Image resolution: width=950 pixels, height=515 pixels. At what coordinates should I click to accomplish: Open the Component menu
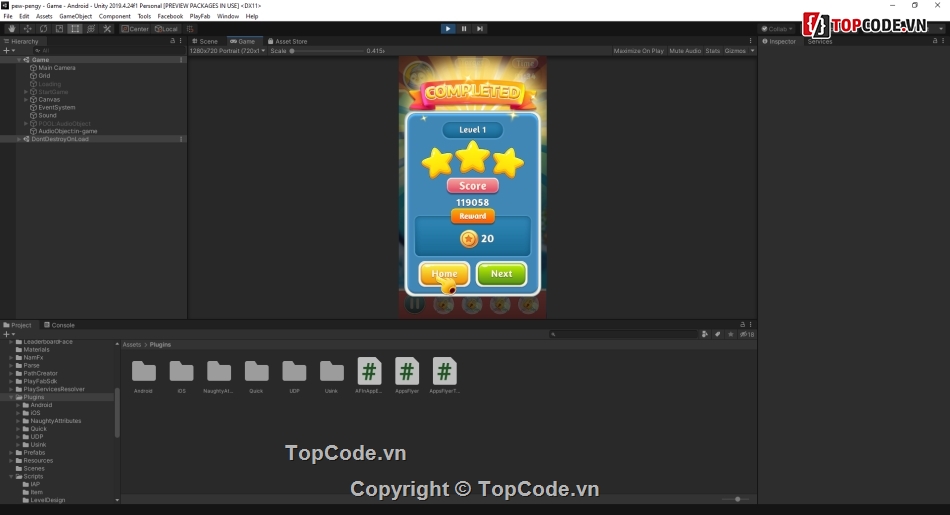pyautogui.click(x=115, y=16)
